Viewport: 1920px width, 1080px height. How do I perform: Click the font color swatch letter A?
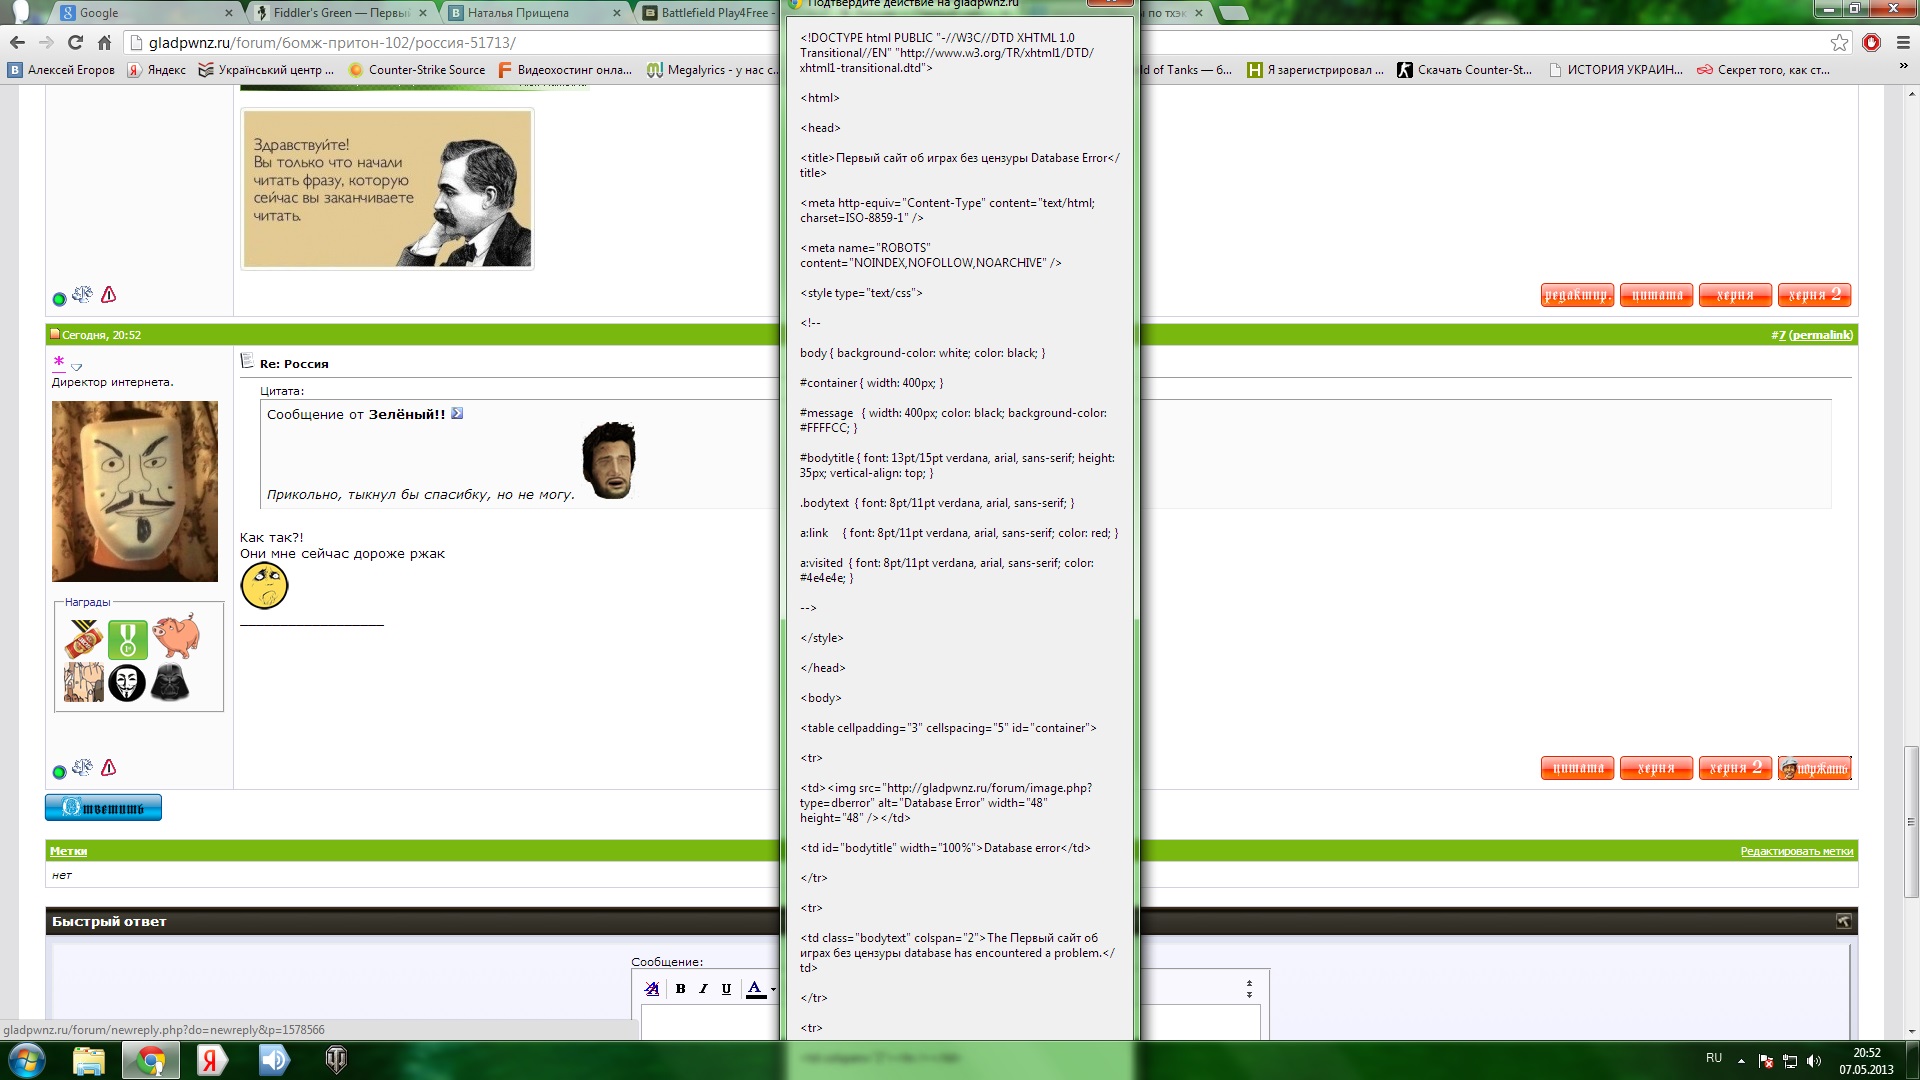(x=756, y=989)
